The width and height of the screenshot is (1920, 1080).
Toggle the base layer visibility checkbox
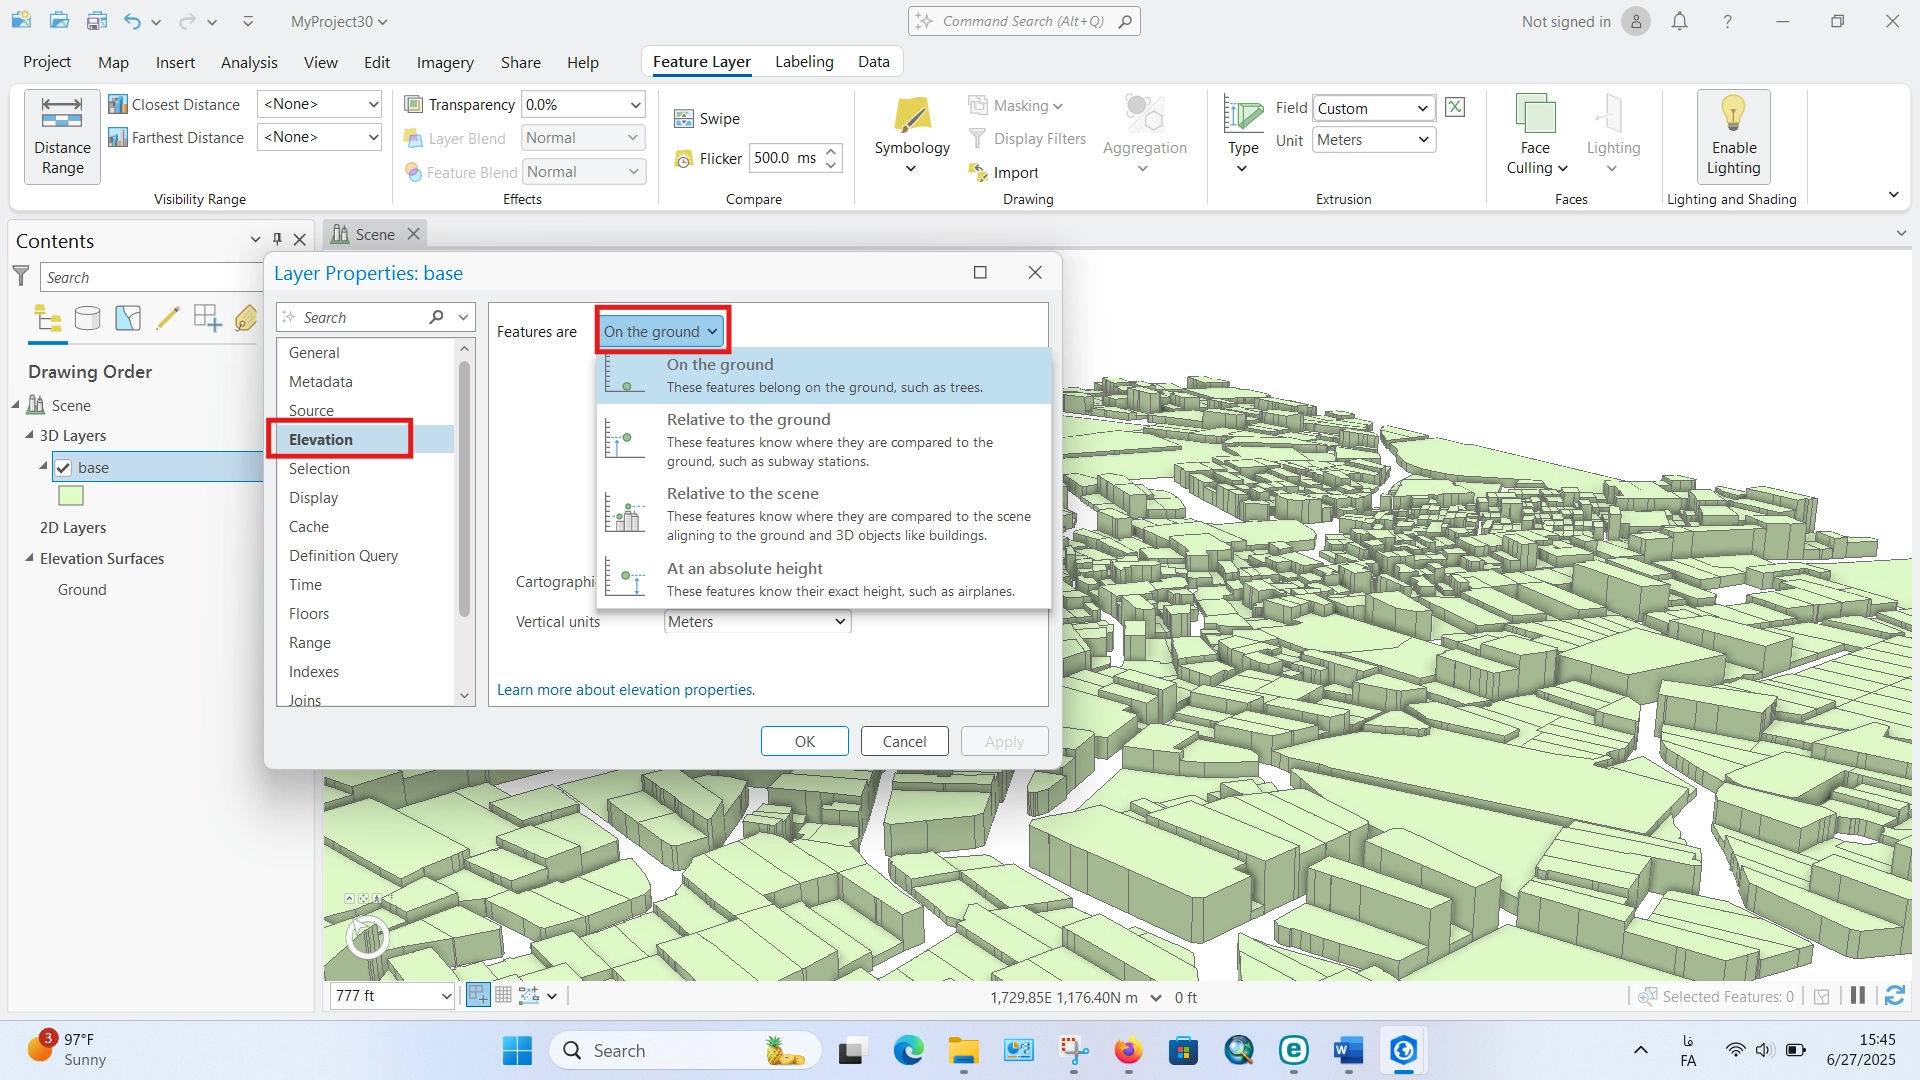point(63,467)
